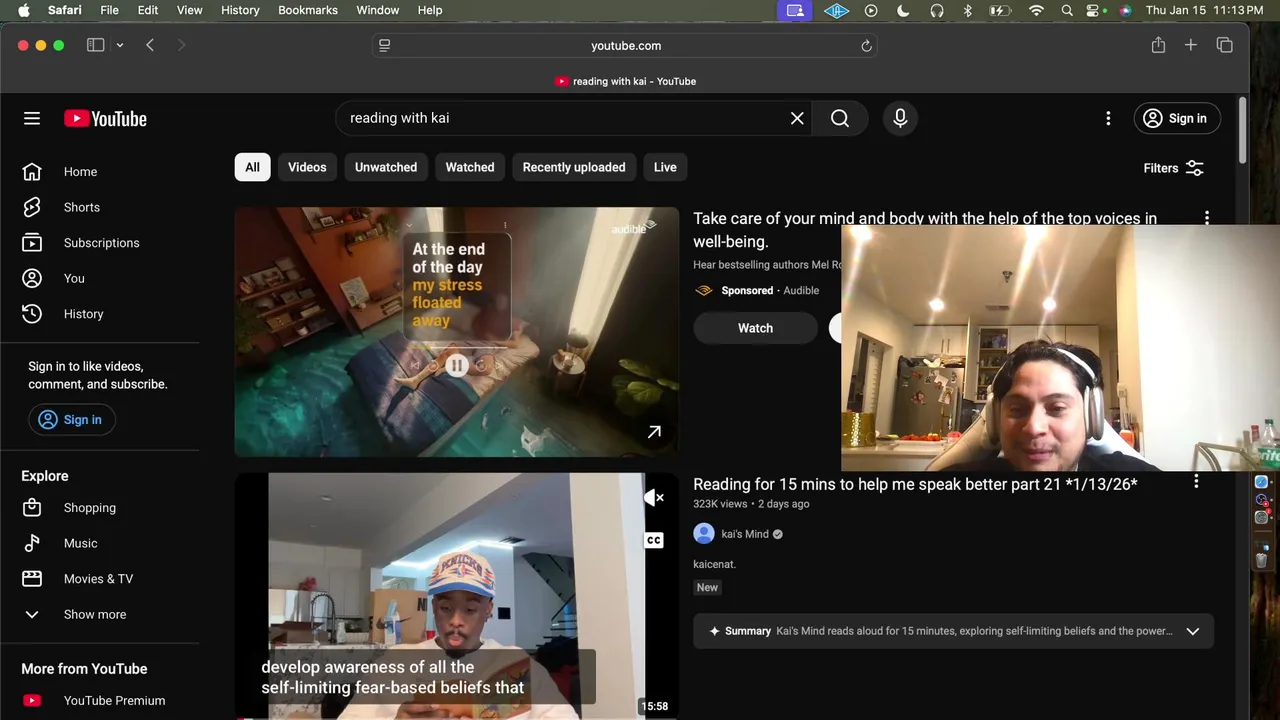1280x720 pixels.
Task: Click Safari Share button
Action: [1158, 45]
